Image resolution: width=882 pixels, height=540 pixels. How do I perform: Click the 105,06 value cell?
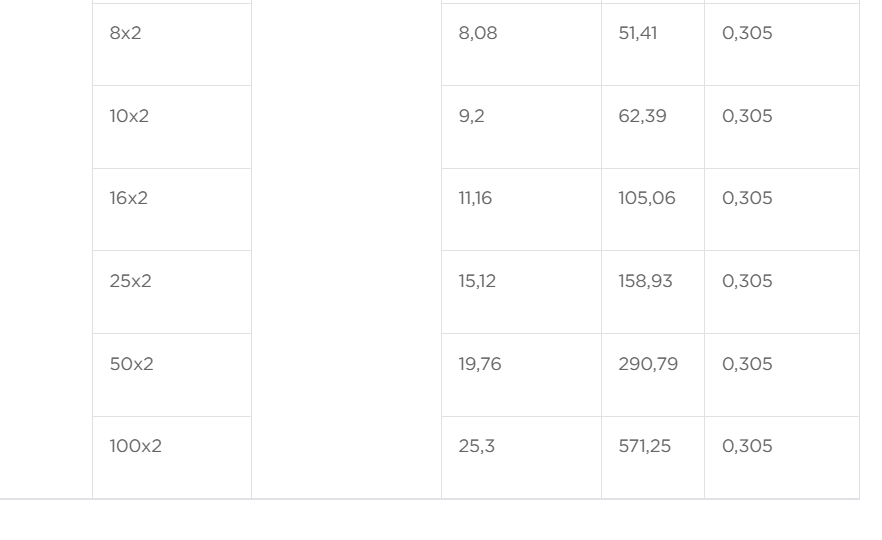647,198
